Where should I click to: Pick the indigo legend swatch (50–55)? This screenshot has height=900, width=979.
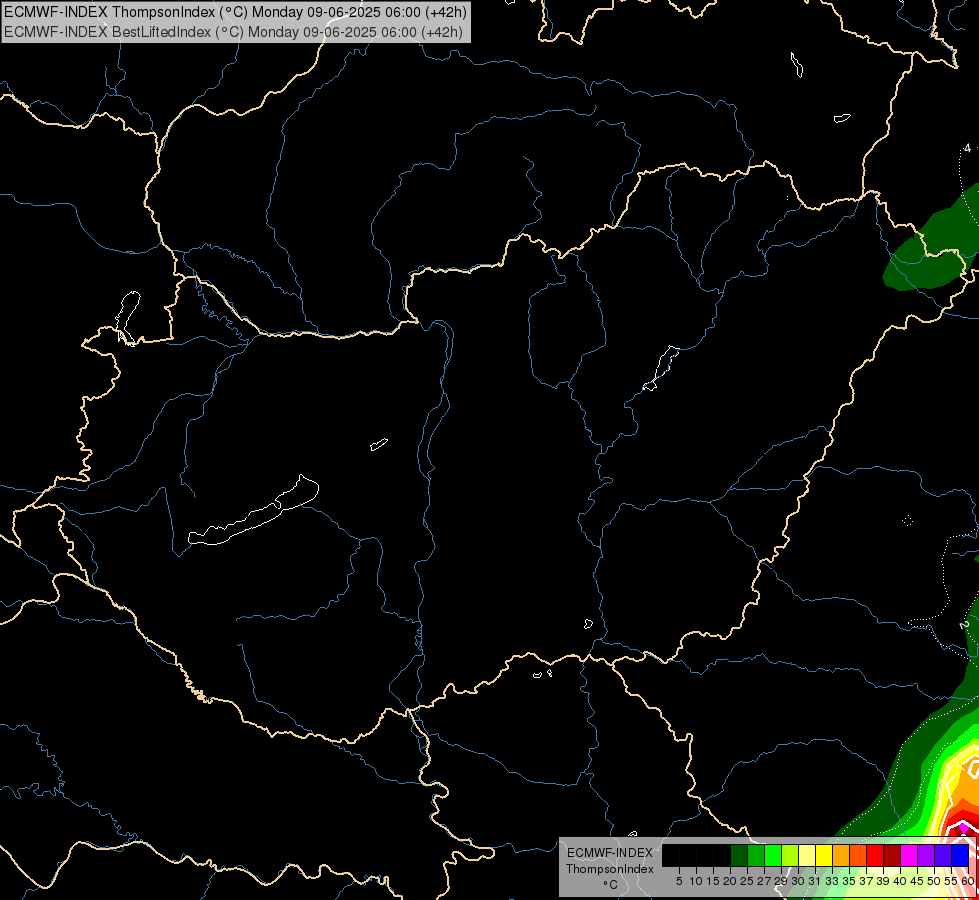coord(943,855)
